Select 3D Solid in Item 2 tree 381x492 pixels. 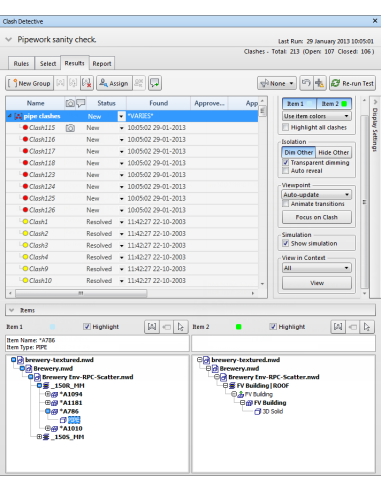coord(273,412)
